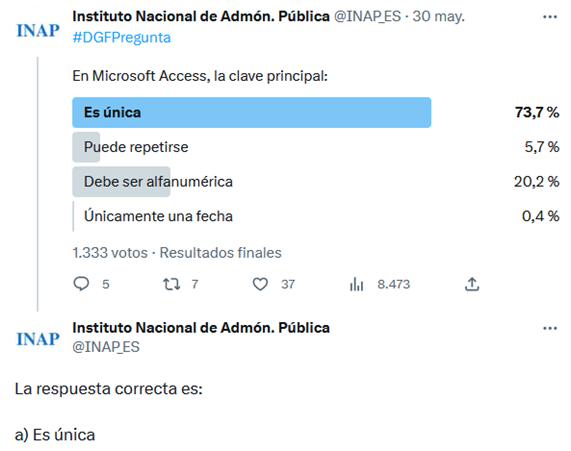Share the tweet using upload arrow icon
This screenshot has height=451, width=571.
point(472,284)
